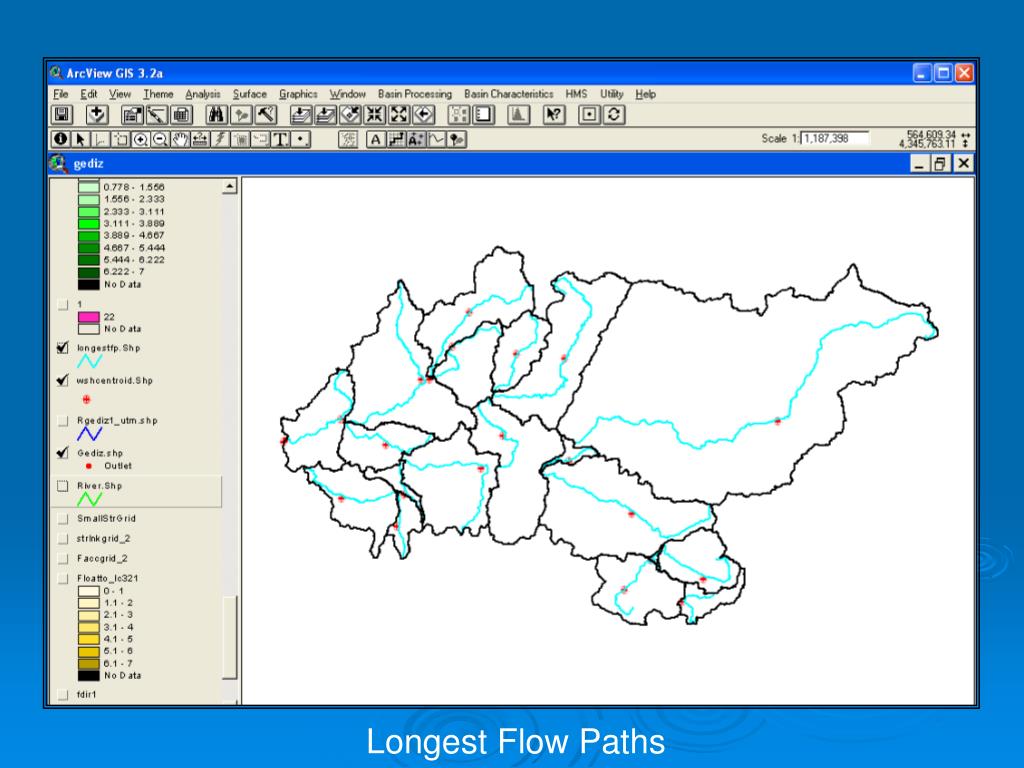Viewport: 1024px width, 768px height.
Task: Enable the fdir1 theme checkbox
Action: [x=63, y=695]
